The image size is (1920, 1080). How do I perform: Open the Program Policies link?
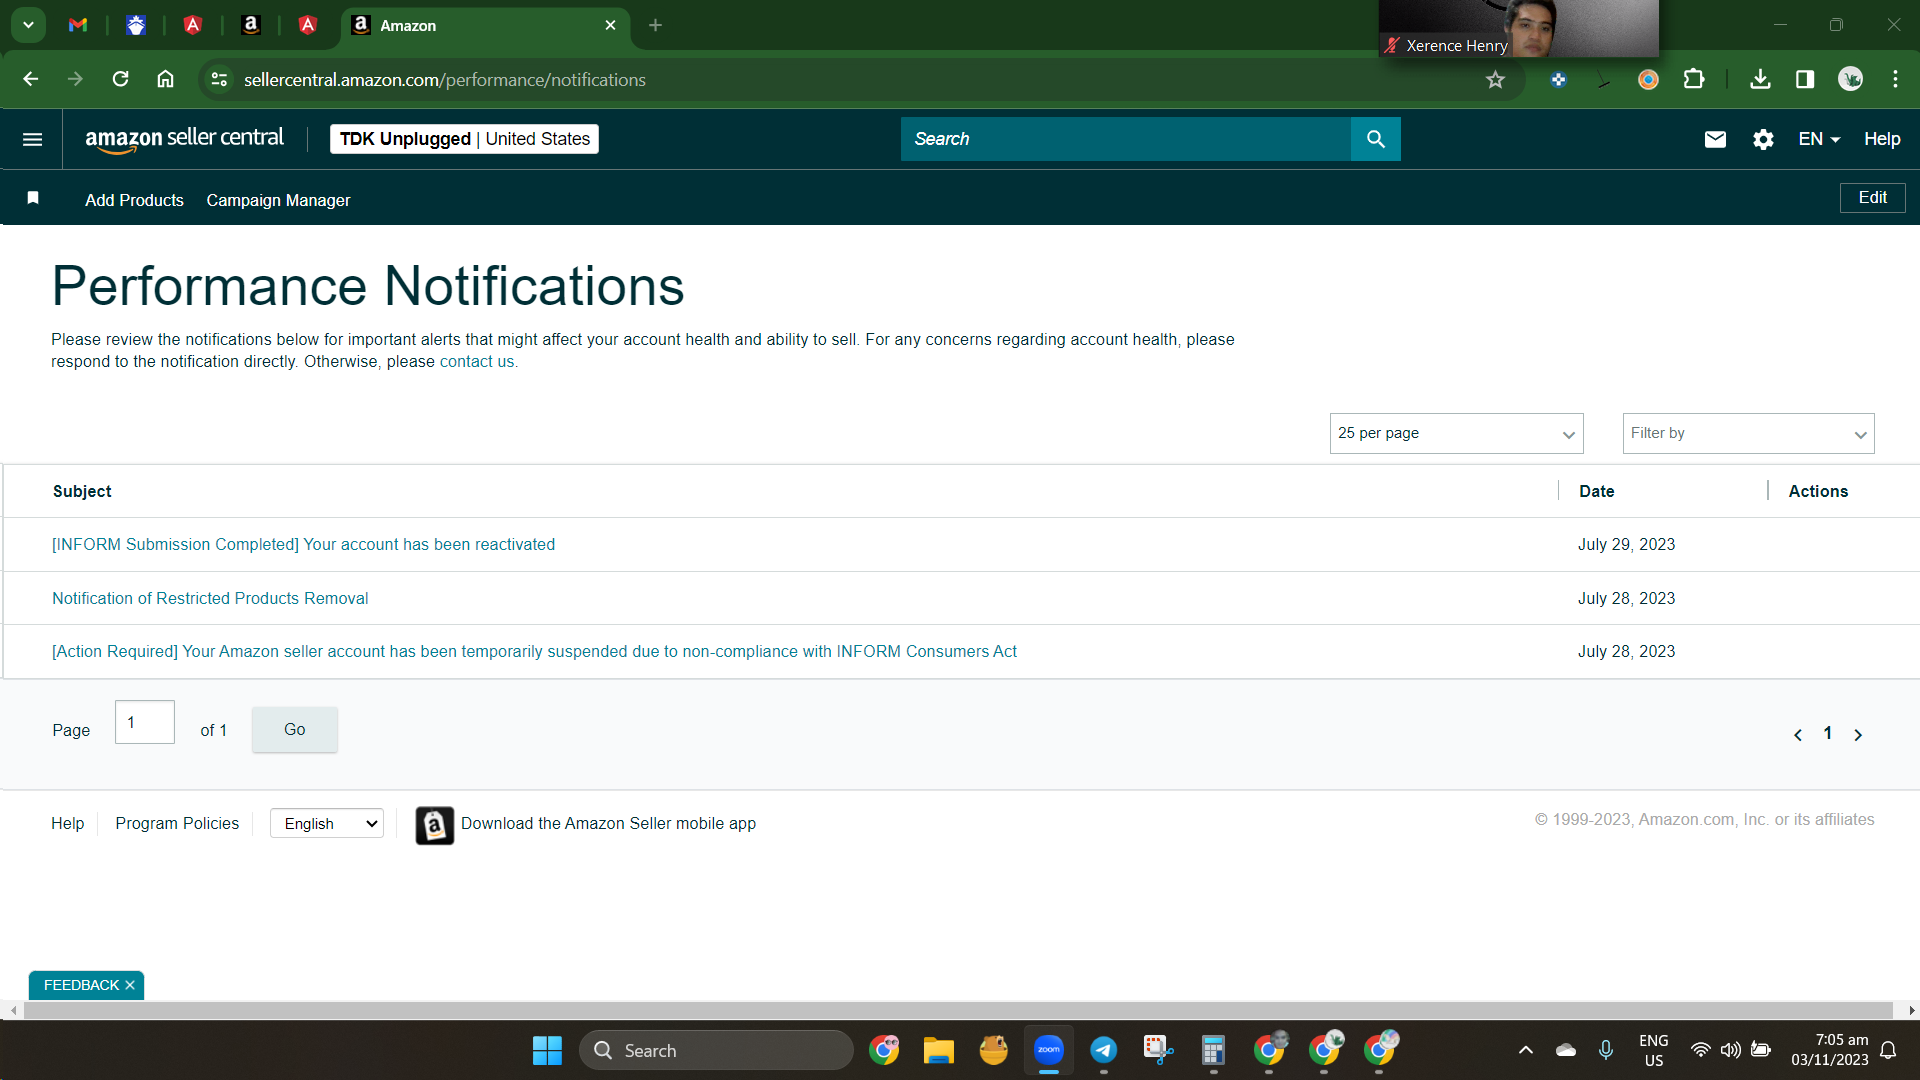point(177,823)
